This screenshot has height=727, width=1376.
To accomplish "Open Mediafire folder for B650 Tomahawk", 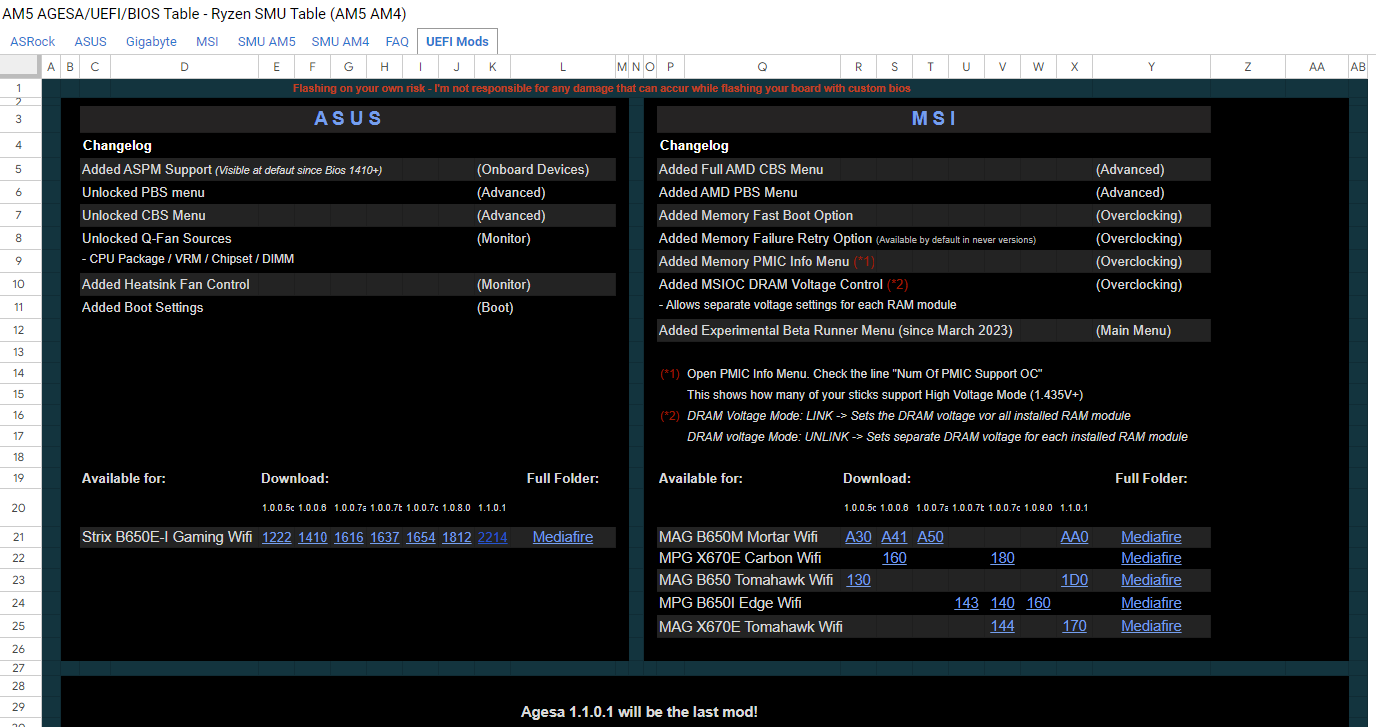I will tap(1151, 580).
